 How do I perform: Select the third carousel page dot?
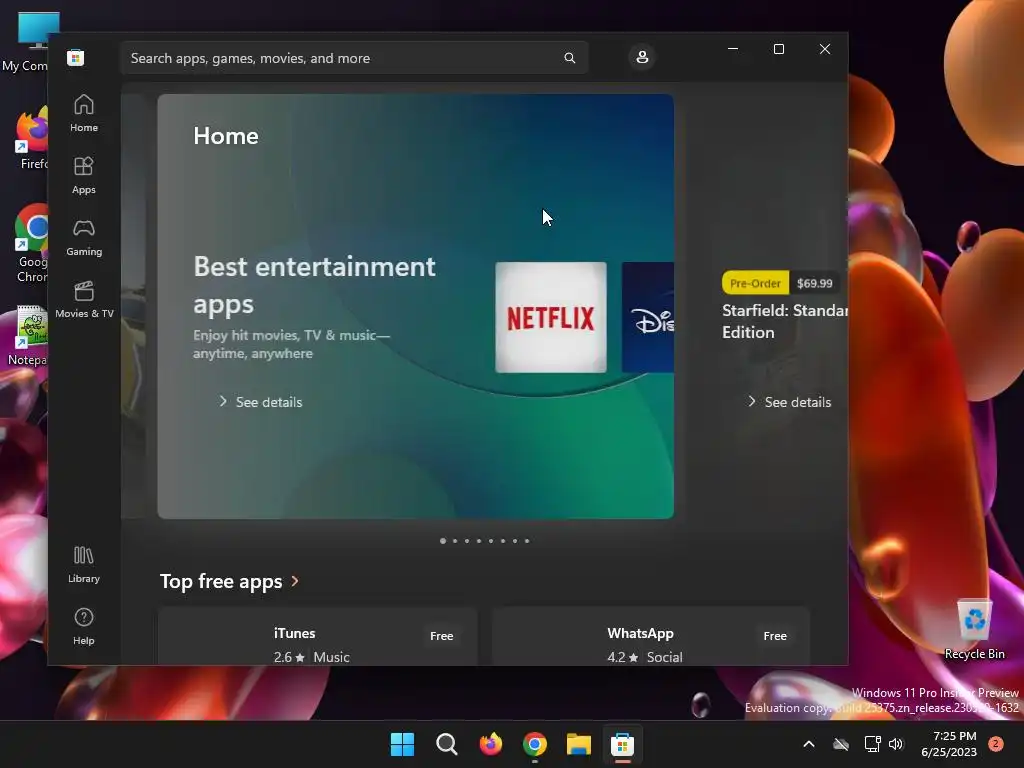click(x=467, y=541)
